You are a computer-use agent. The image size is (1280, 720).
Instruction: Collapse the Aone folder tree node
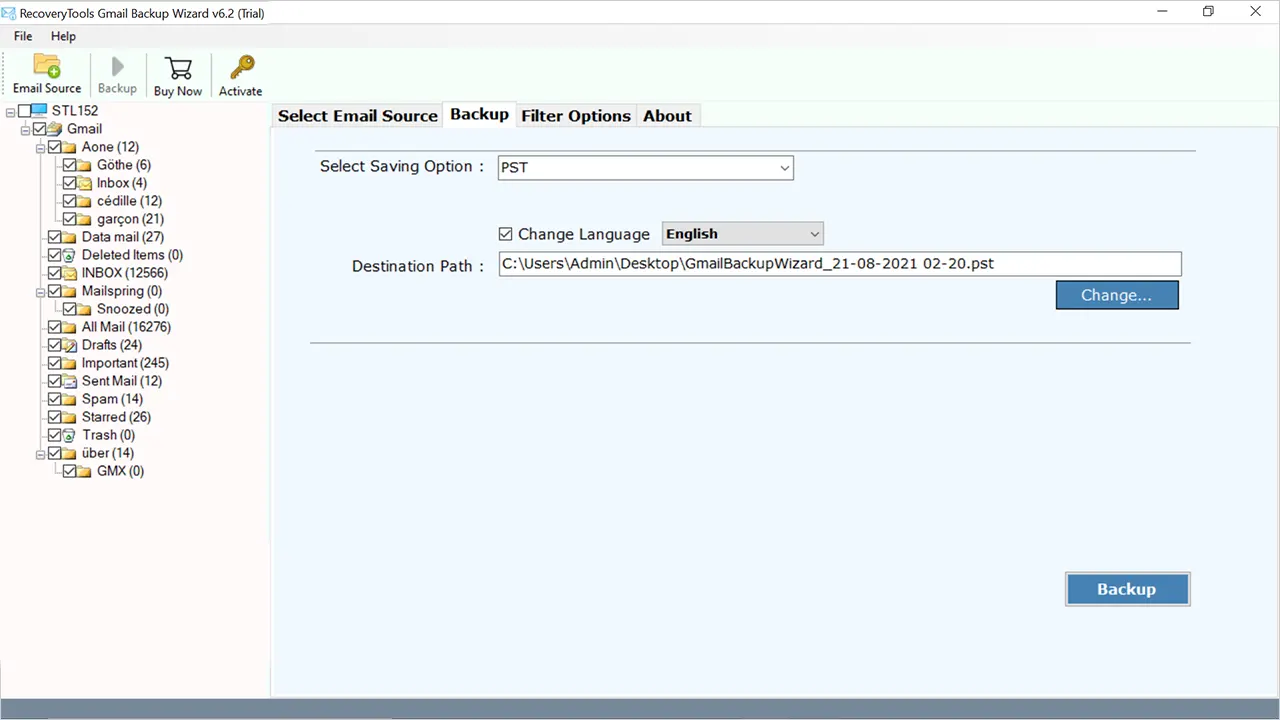coord(41,147)
